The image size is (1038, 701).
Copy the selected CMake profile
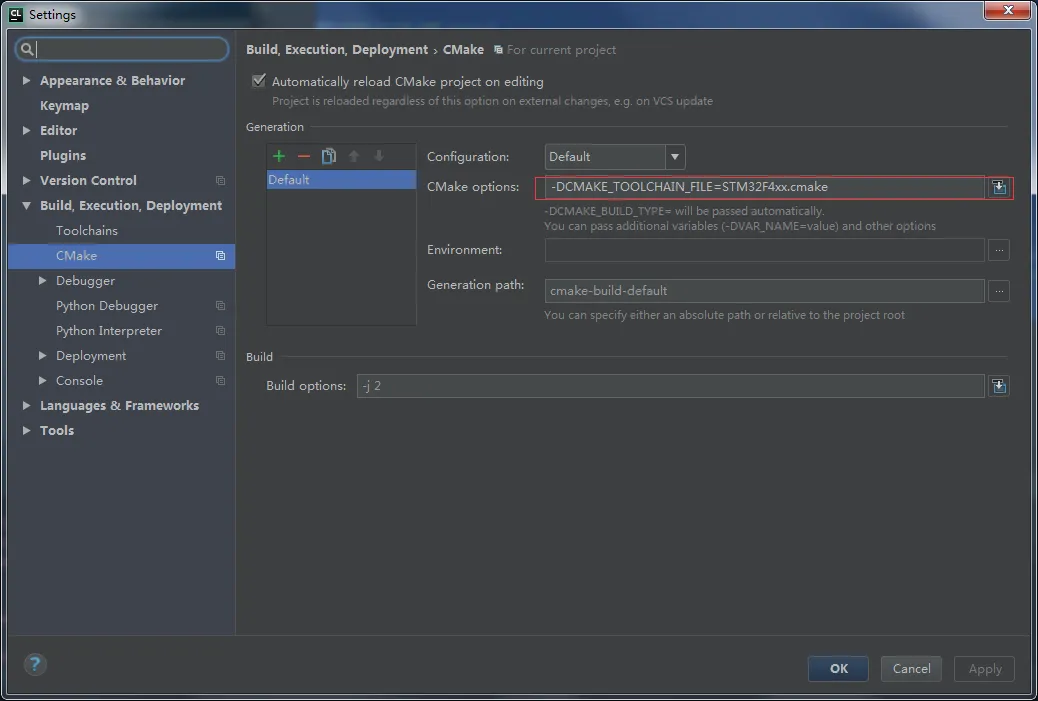click(x=329, y=156)
